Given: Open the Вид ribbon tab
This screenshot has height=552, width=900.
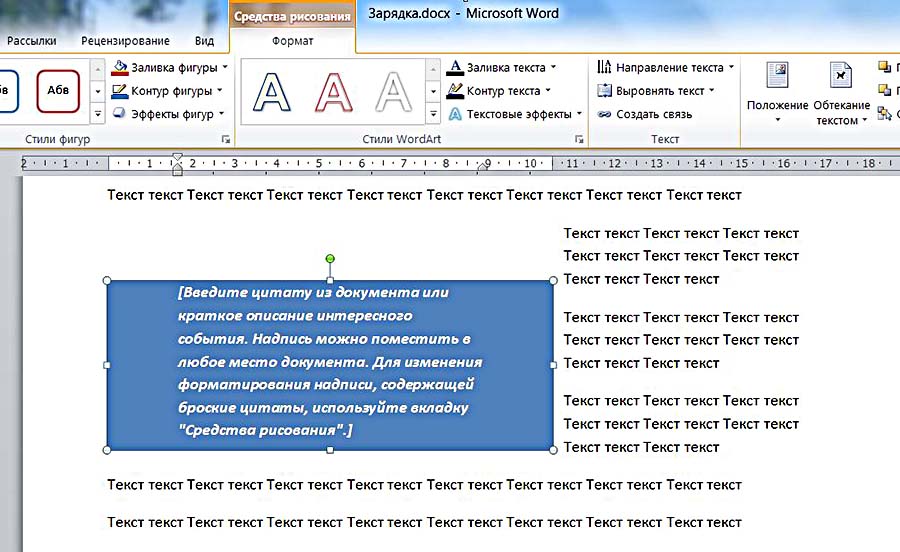Looking at the screenshot, I should coord(204,41).
